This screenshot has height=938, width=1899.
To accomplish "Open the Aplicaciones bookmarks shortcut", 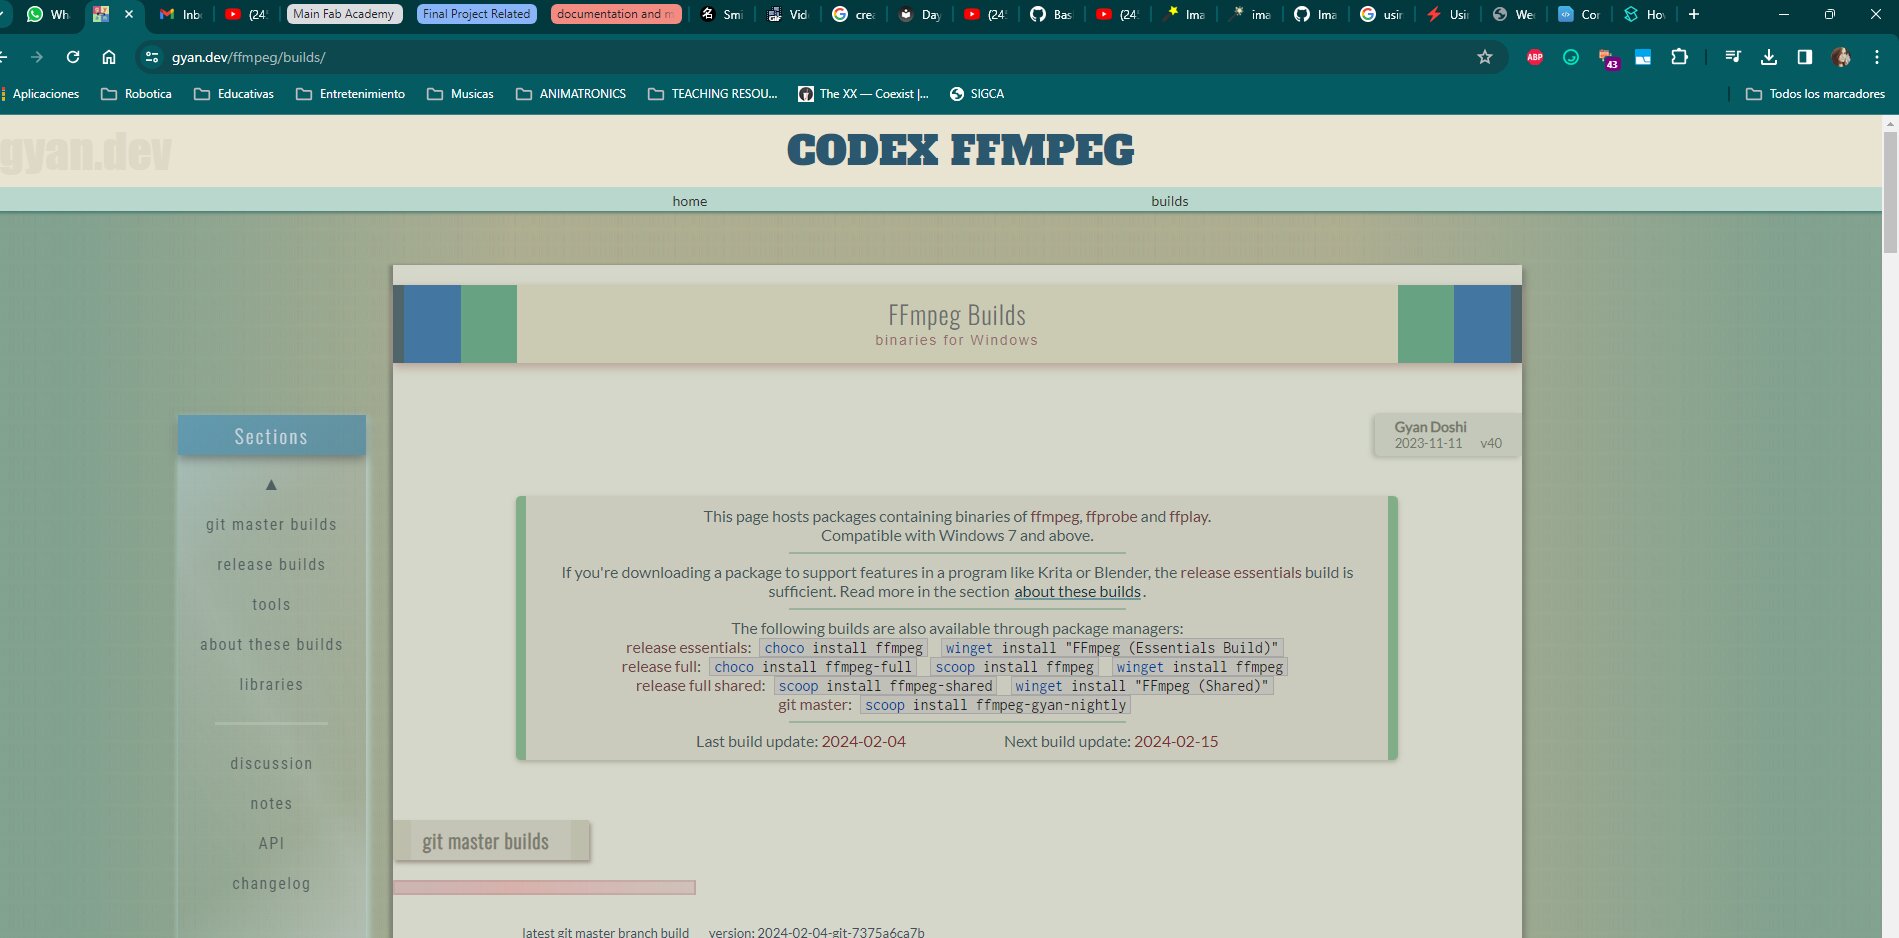I will pos(40,94).
